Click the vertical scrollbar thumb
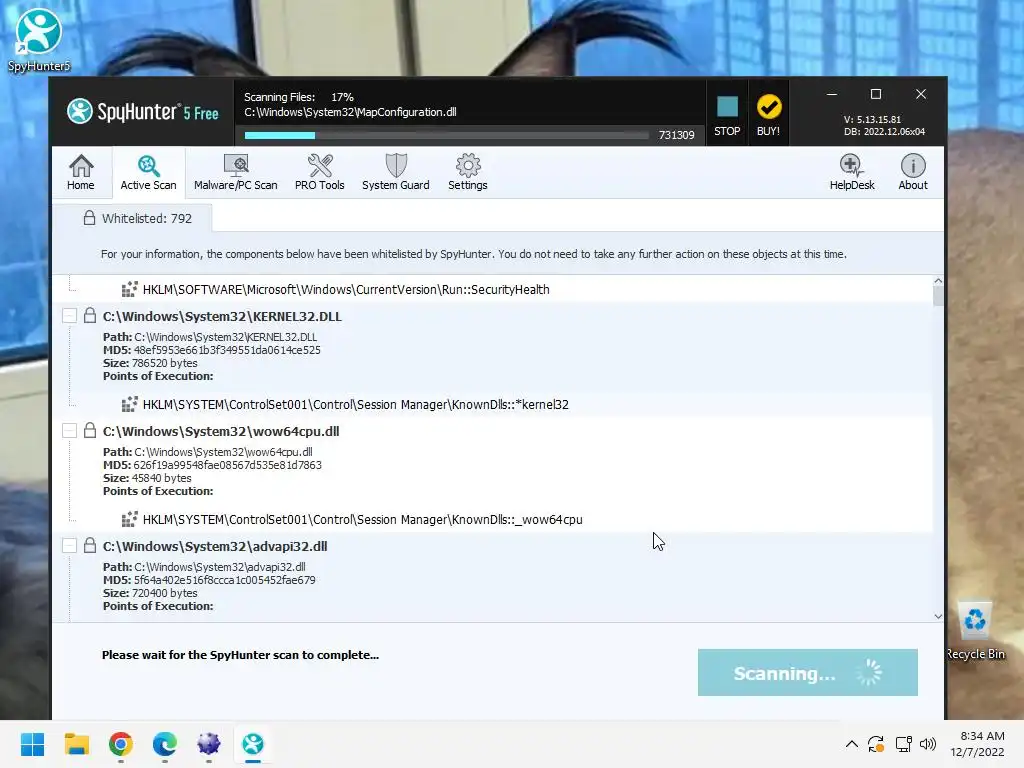Viewport: 1024px width, 768px height. click(x=938, y=296)
